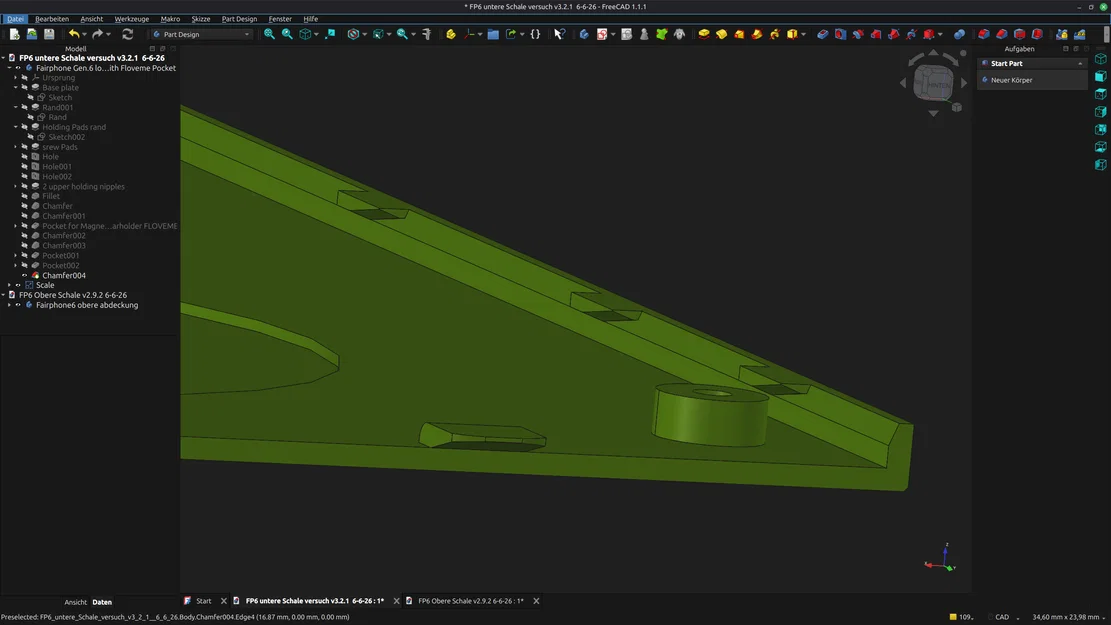
Task: Expand the Pocket001 tree node
Action: (x=16, y=256)
